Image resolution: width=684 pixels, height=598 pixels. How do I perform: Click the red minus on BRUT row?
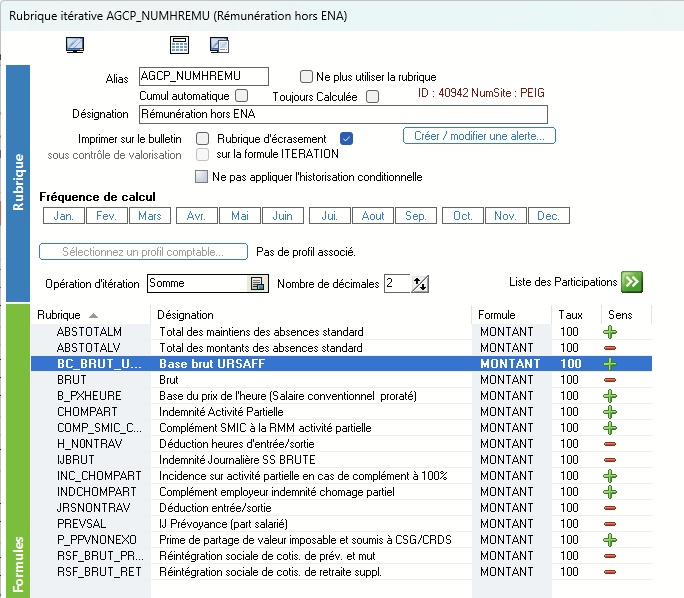click(609, 380)
